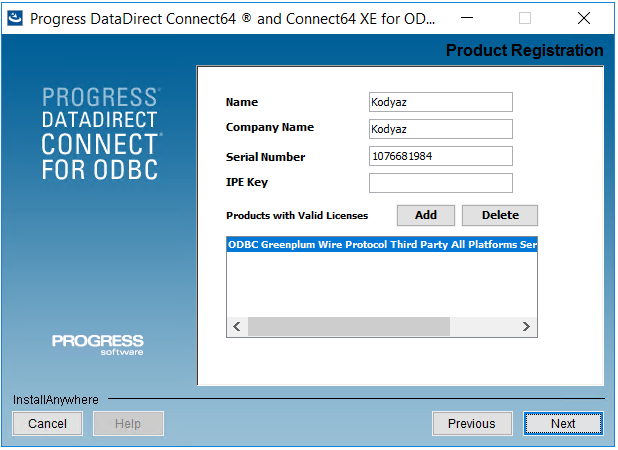
Task: Click the left arrow of license list scrollbar
Action: tap(237, 327)
